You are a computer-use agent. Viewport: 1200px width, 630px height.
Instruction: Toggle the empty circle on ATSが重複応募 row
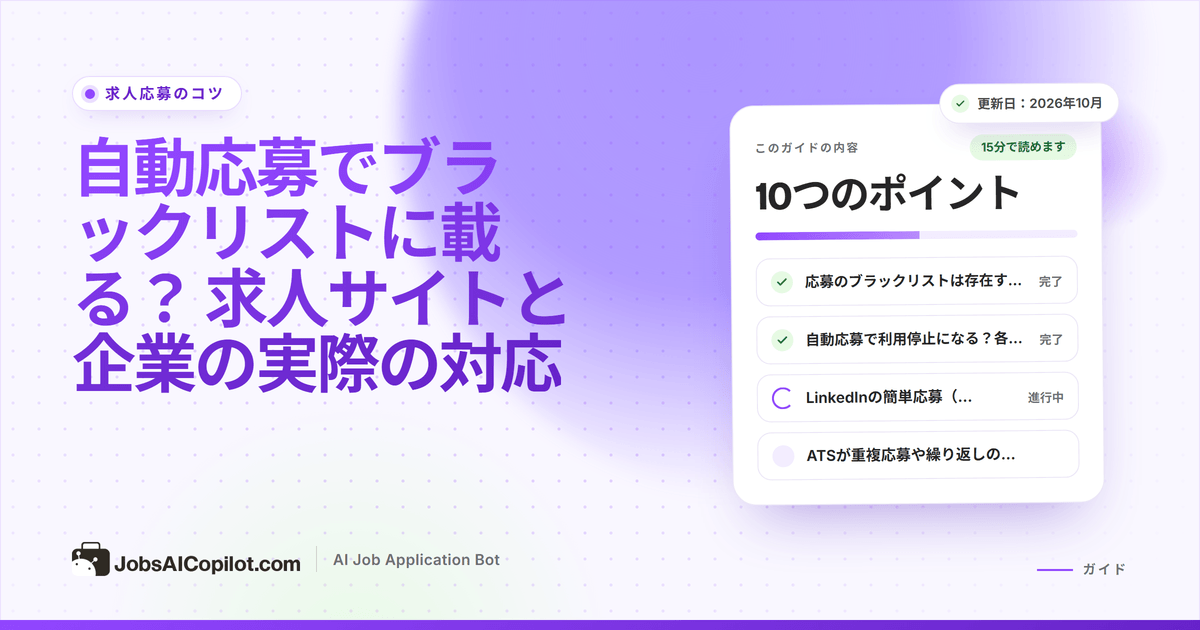click(783, 455)
